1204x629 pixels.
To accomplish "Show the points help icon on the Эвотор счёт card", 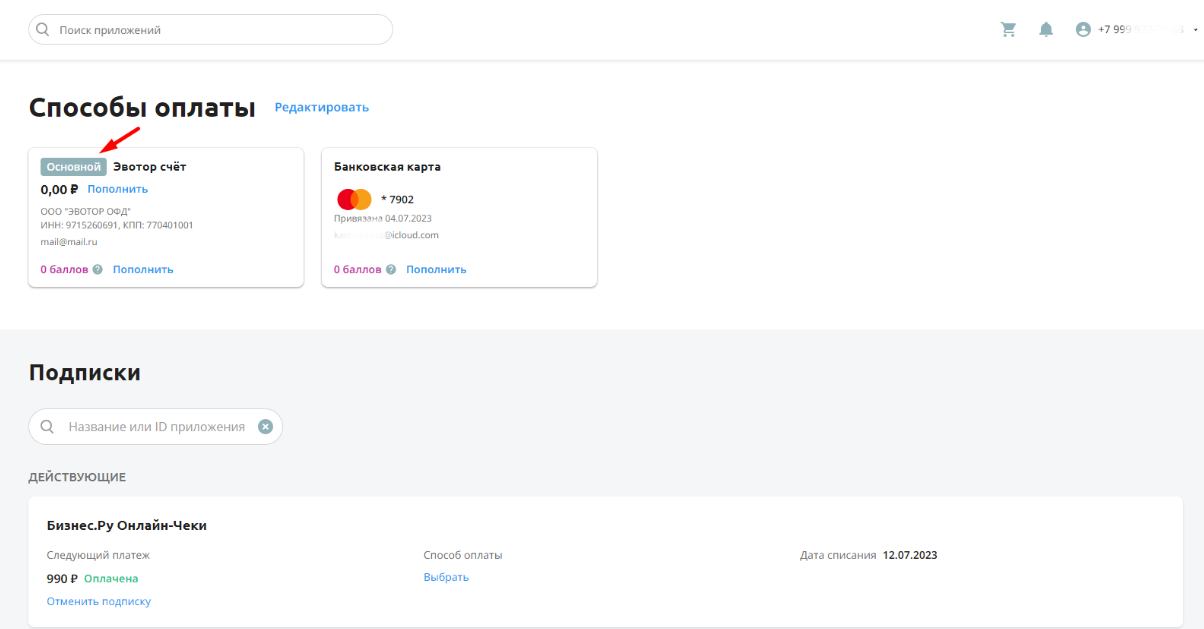I will [98, 269].
